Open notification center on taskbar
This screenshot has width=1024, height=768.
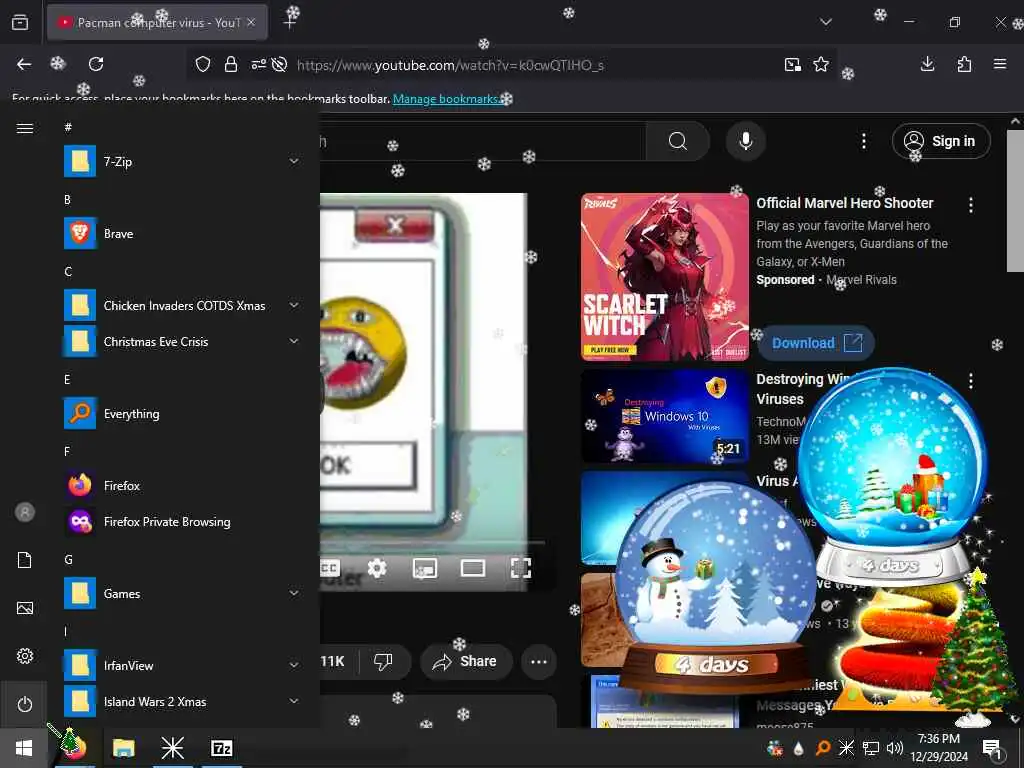(x=992, y=748)
